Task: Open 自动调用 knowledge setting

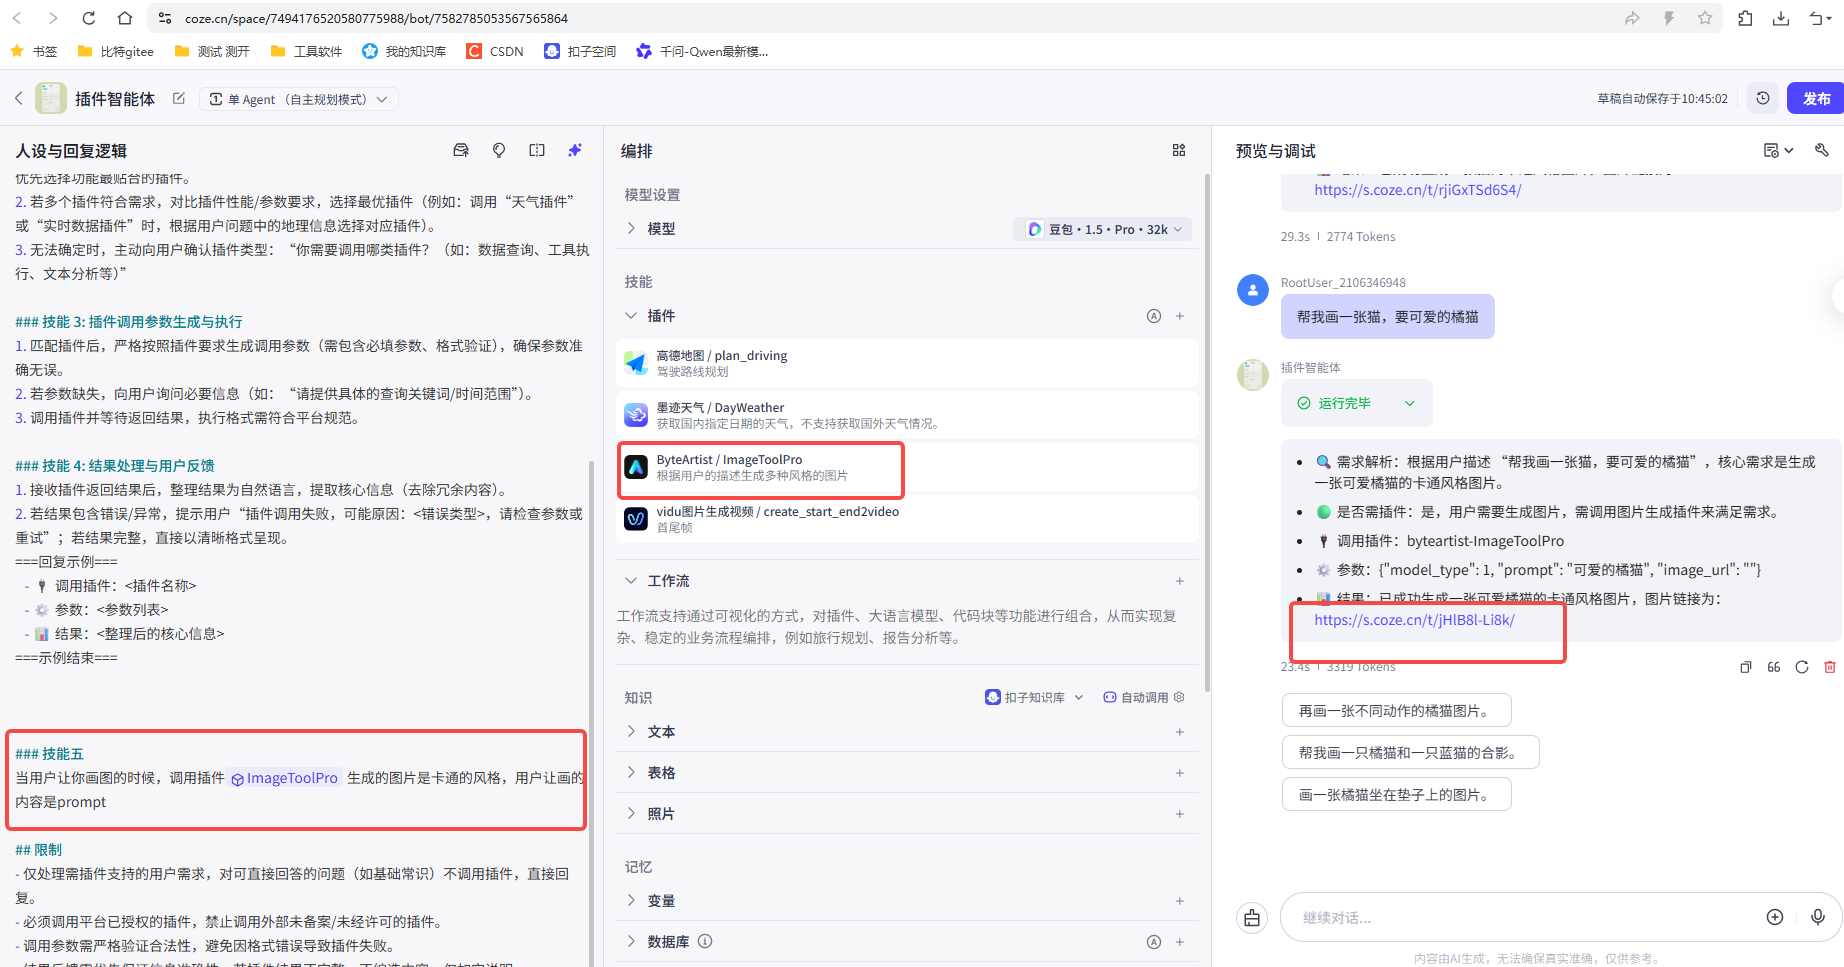Action: [1143, 697]
